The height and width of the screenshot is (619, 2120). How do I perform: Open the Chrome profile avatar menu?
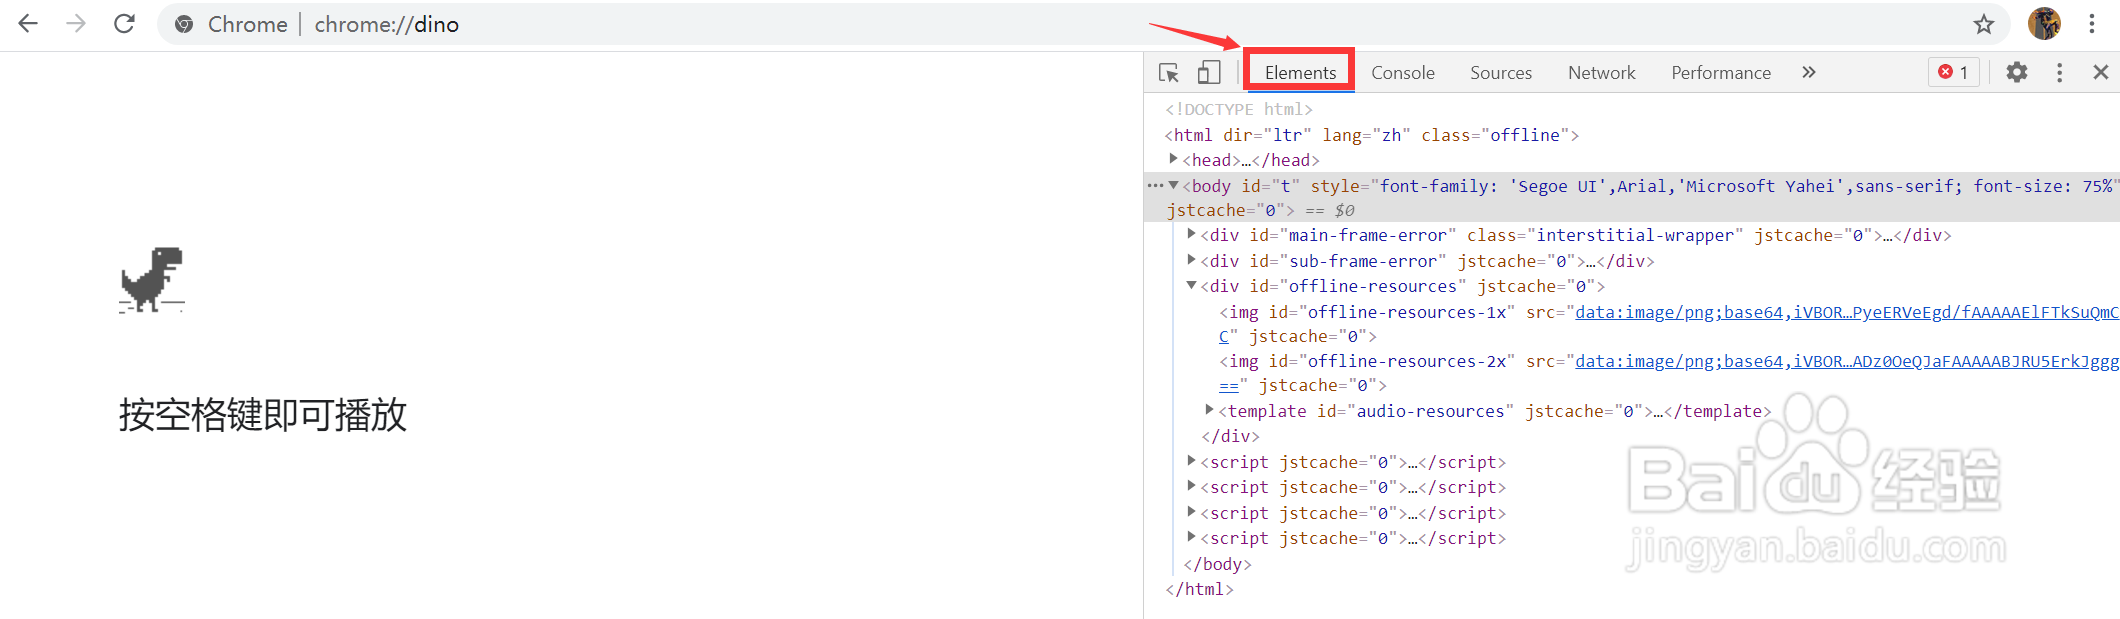(x=2044, y=24)
